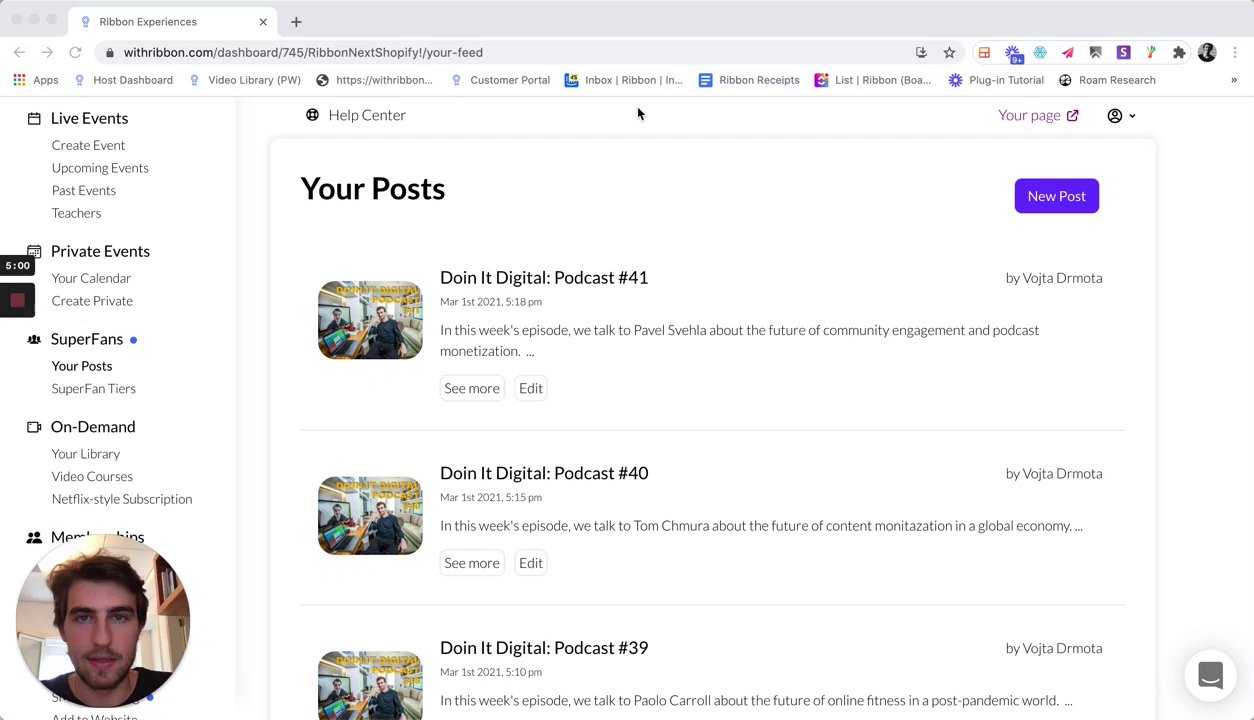Viewport: 1254px width, 720px height.
Task: Open the Help Center link
Action: tap(367, 115)
